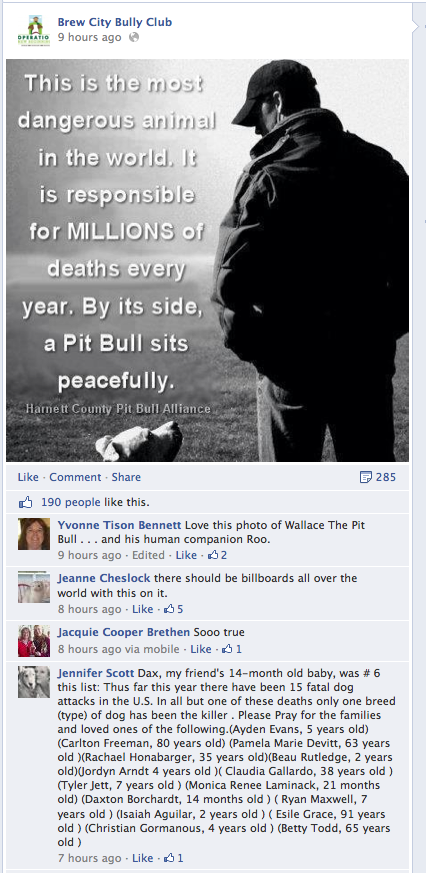Open Brew City Bully Club page name link
426x873 pixels.
[115, 22]
